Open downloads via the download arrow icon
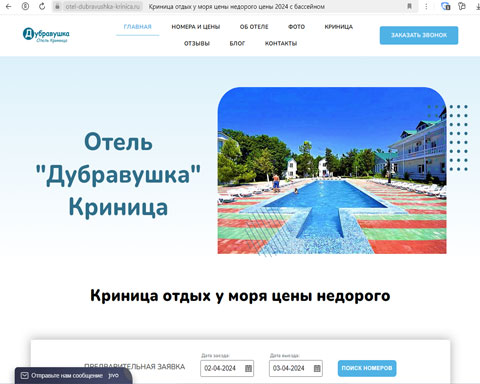480x384 pixels. 477,6
